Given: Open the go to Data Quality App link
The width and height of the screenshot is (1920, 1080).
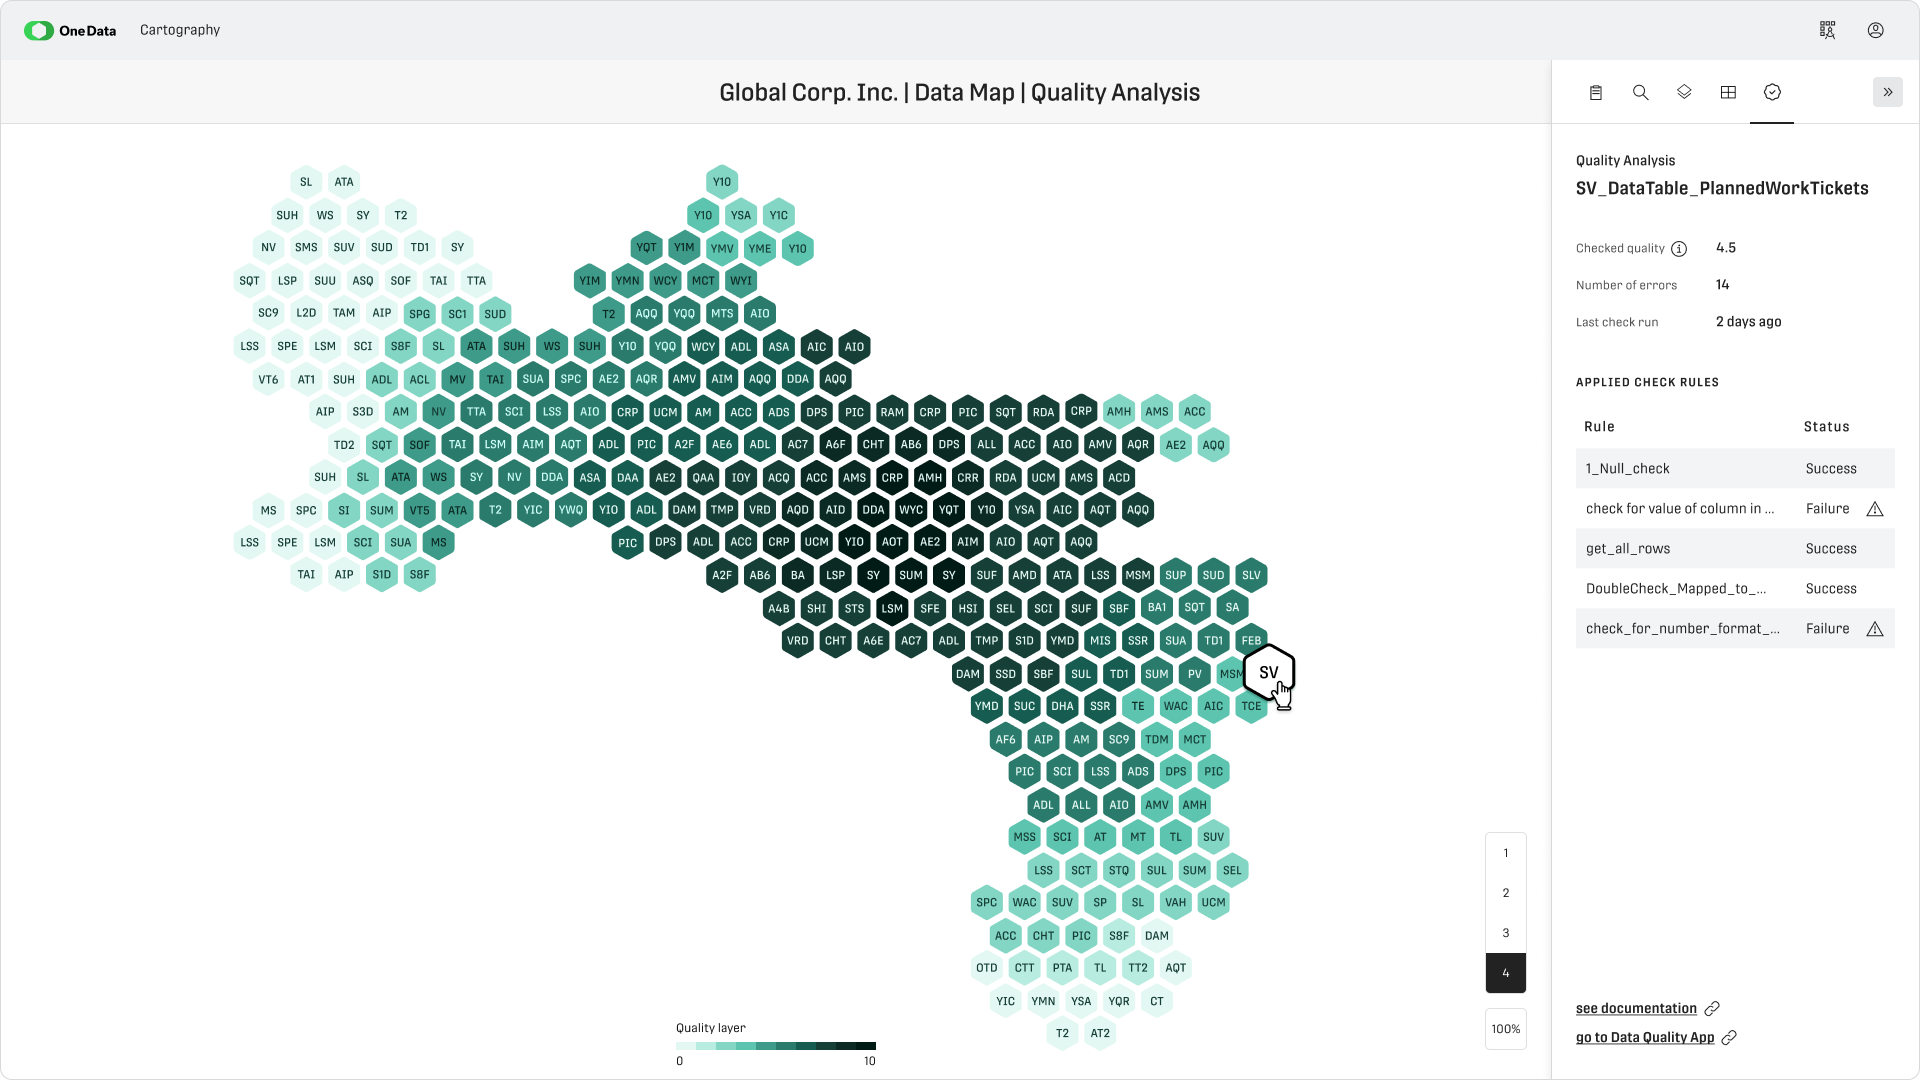Looking at the screenshot, I should click(1645, 1037).
